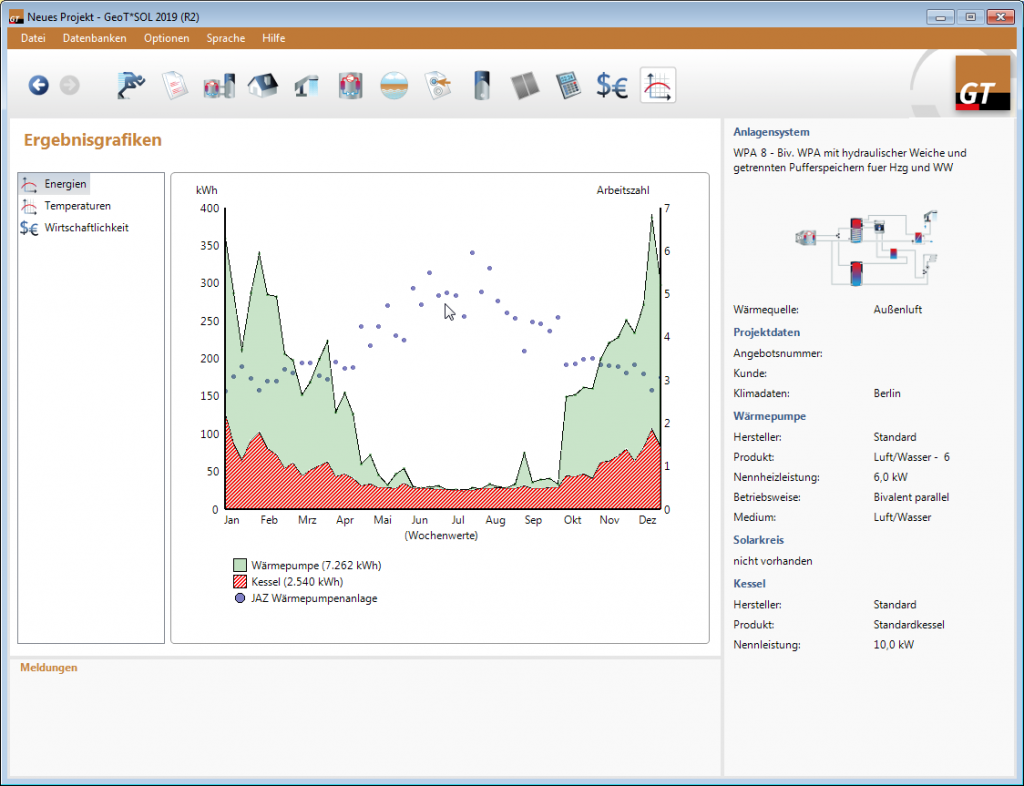Open the Datenbanken menu
Image resolution: width=1024 pixels, height=786 pixels.
coord(95,38)
